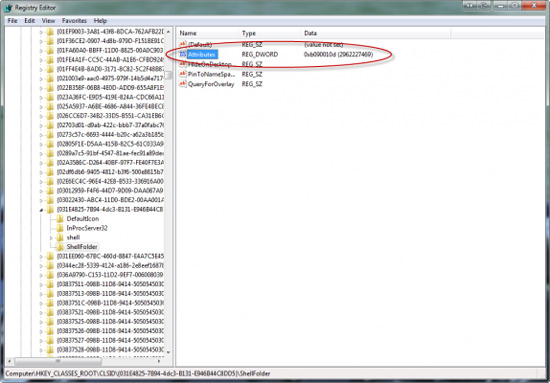Click folder icon of {01FE4A1F key
The image size is (550, 383).
(x=50, y=60)
